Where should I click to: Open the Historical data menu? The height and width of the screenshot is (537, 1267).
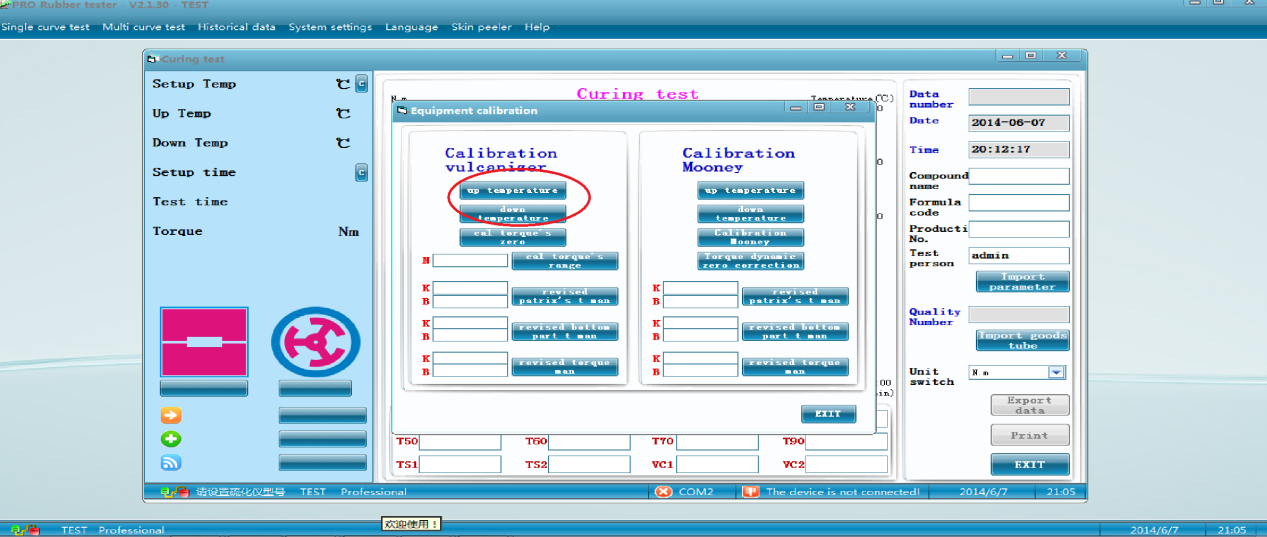[236, 27]
